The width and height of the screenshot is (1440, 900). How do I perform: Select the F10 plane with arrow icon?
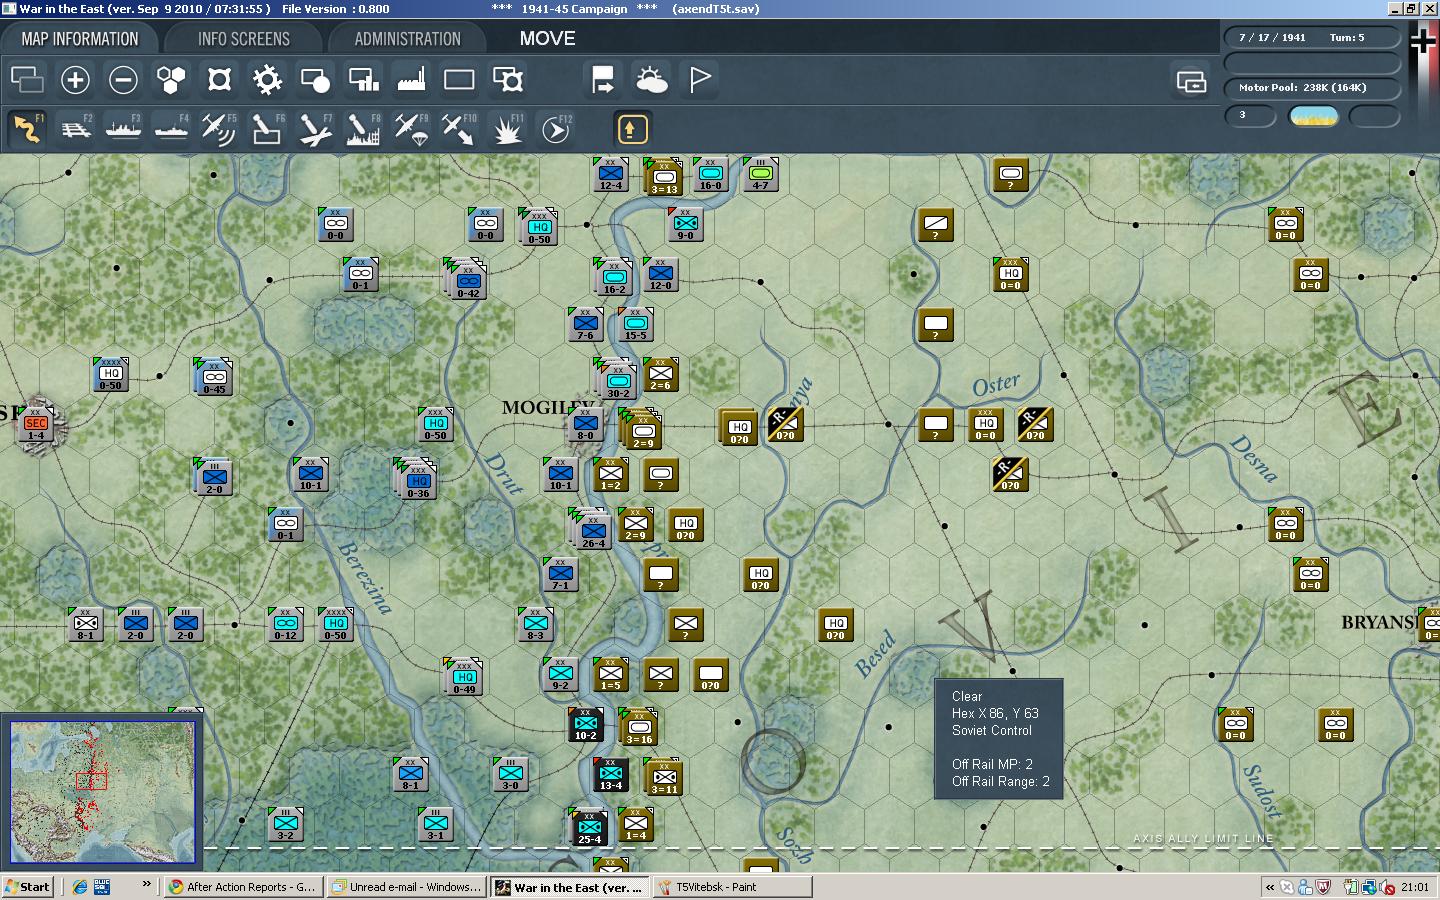pyautogui.click(x=459, y=129)
